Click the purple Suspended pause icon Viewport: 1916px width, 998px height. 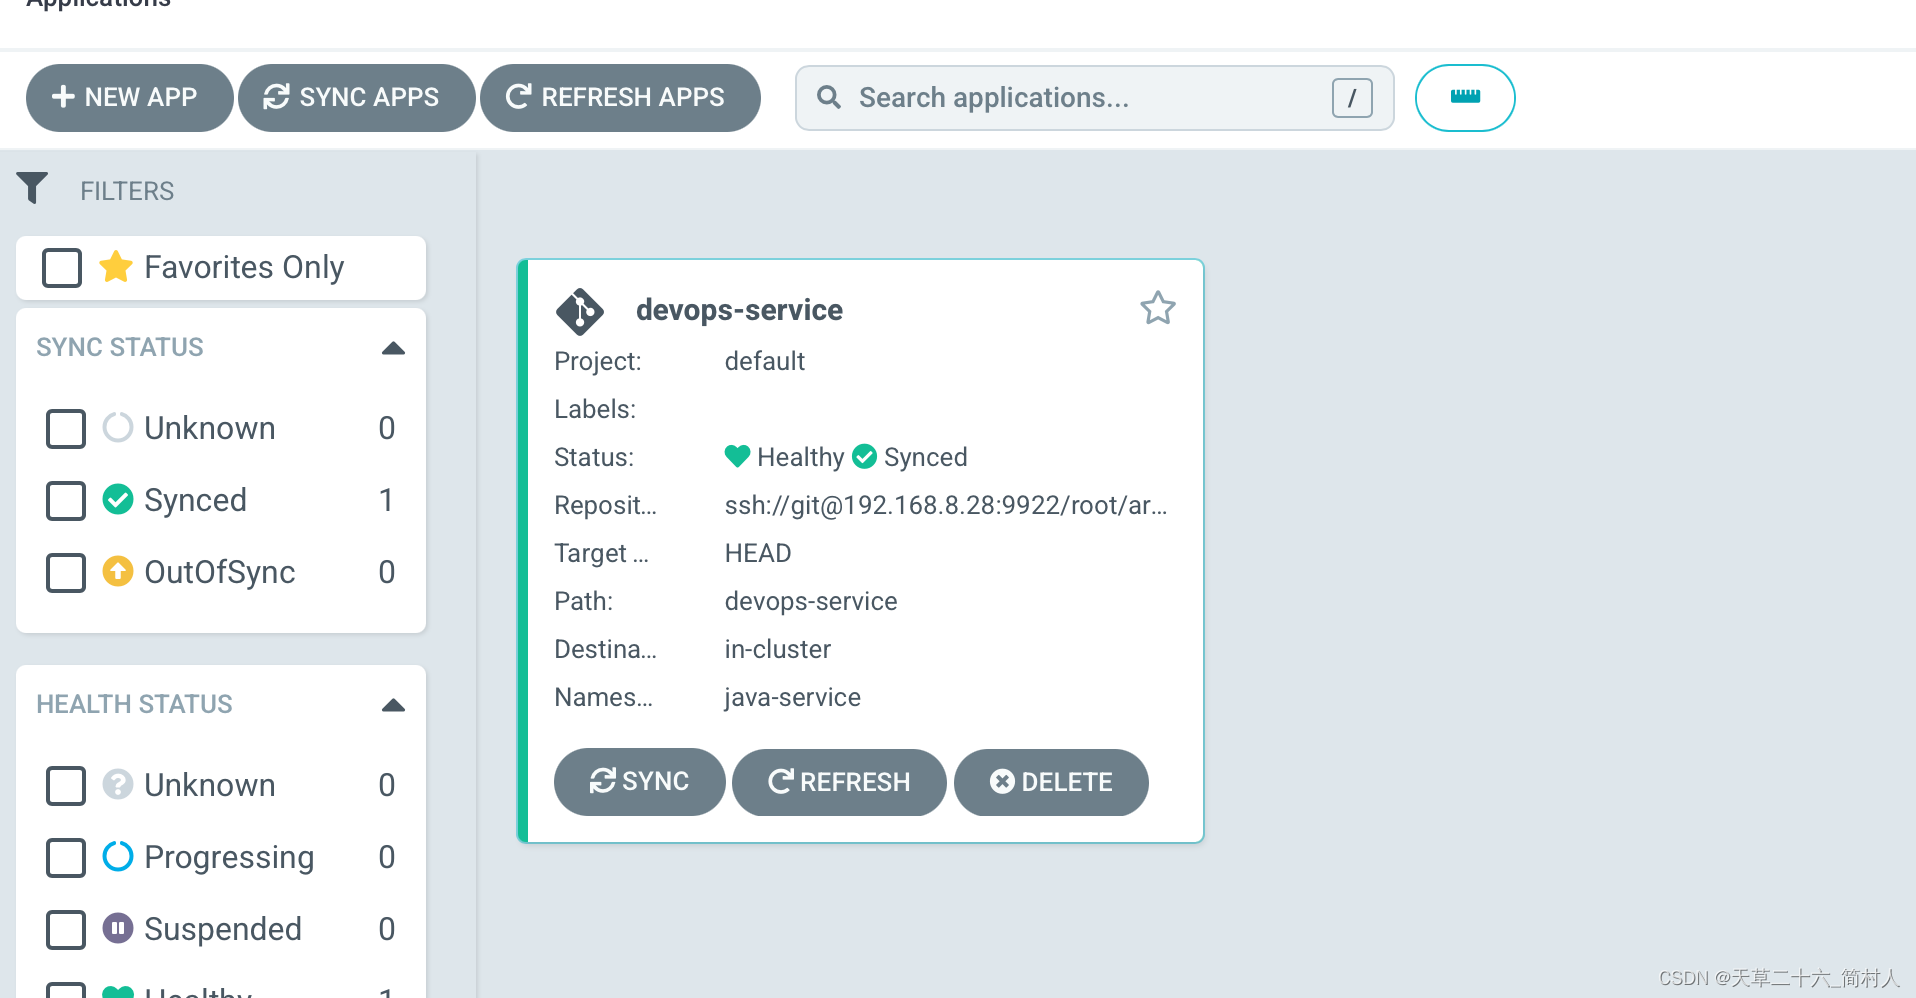118,928
